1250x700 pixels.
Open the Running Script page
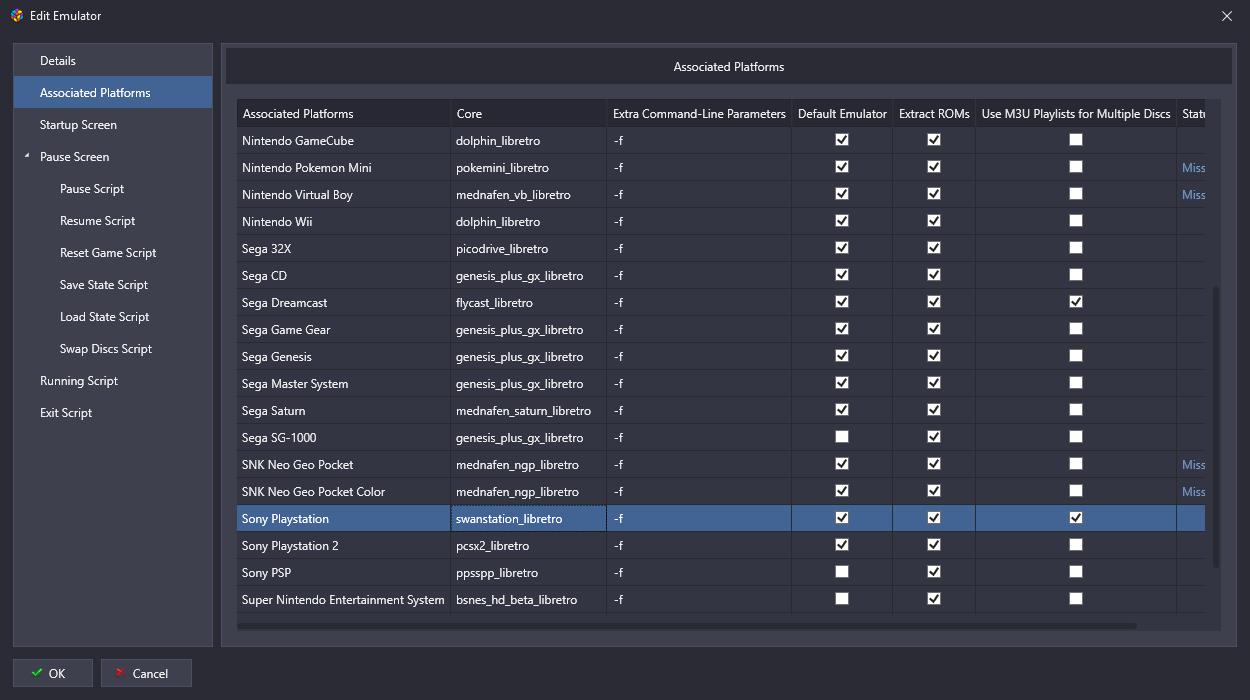113,381
